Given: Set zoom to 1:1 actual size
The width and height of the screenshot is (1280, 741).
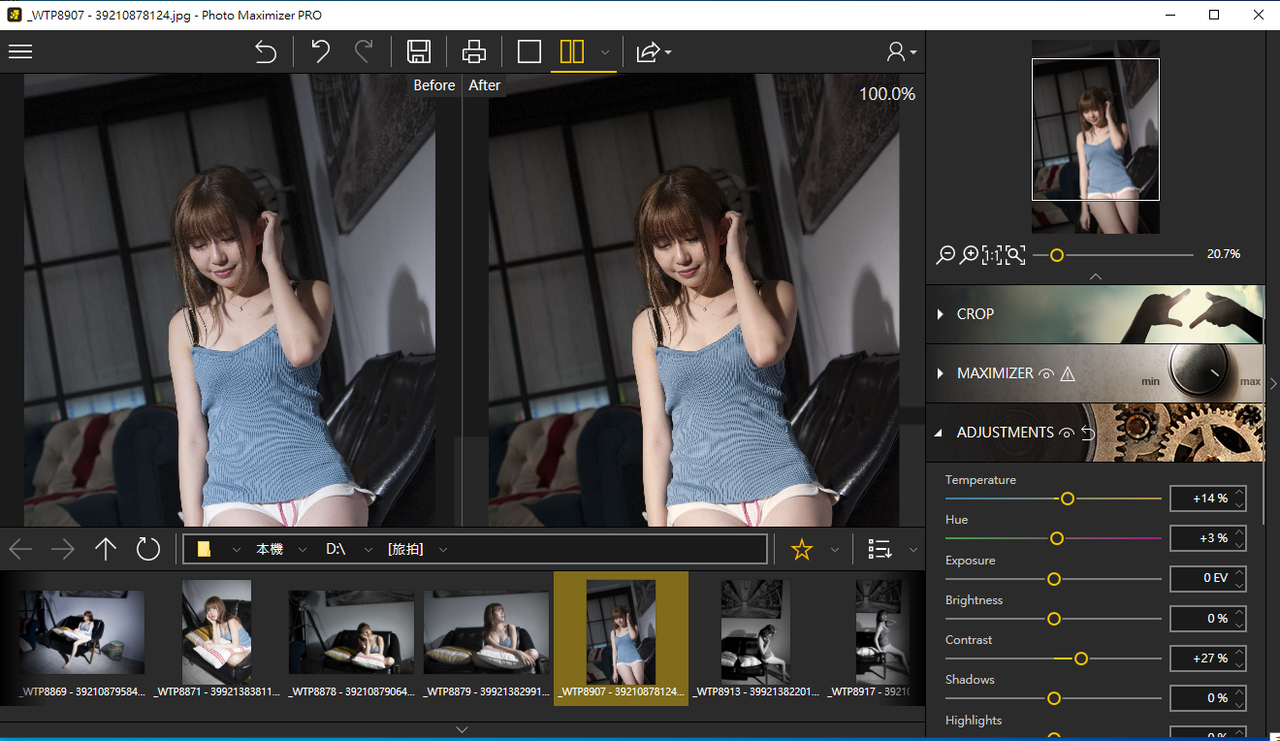Looking at the screenshot, I should click(991, 255).
